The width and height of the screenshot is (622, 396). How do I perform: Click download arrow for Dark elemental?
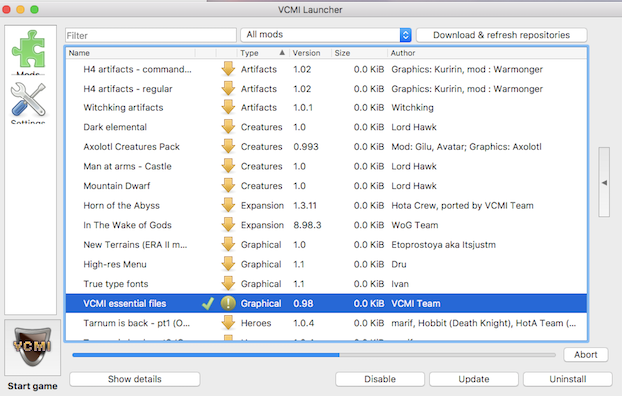tap(228, 127)
